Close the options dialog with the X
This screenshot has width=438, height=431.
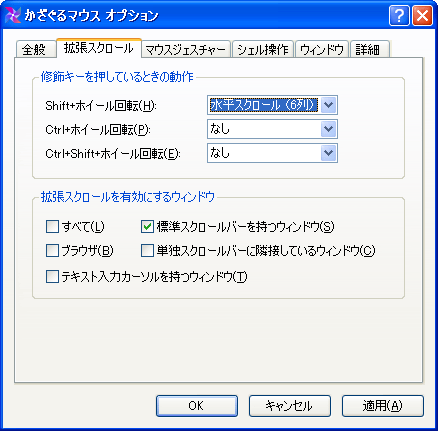(422, 15)
